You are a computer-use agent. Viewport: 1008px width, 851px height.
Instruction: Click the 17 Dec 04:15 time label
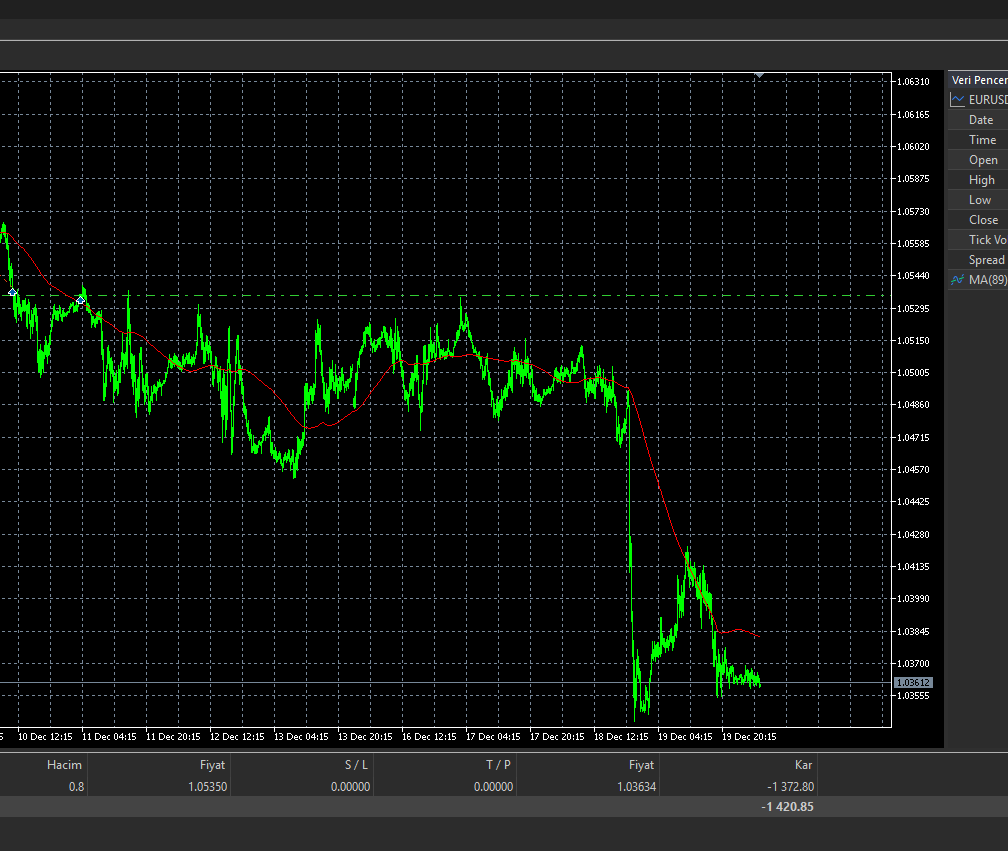(x=493, y=737)
